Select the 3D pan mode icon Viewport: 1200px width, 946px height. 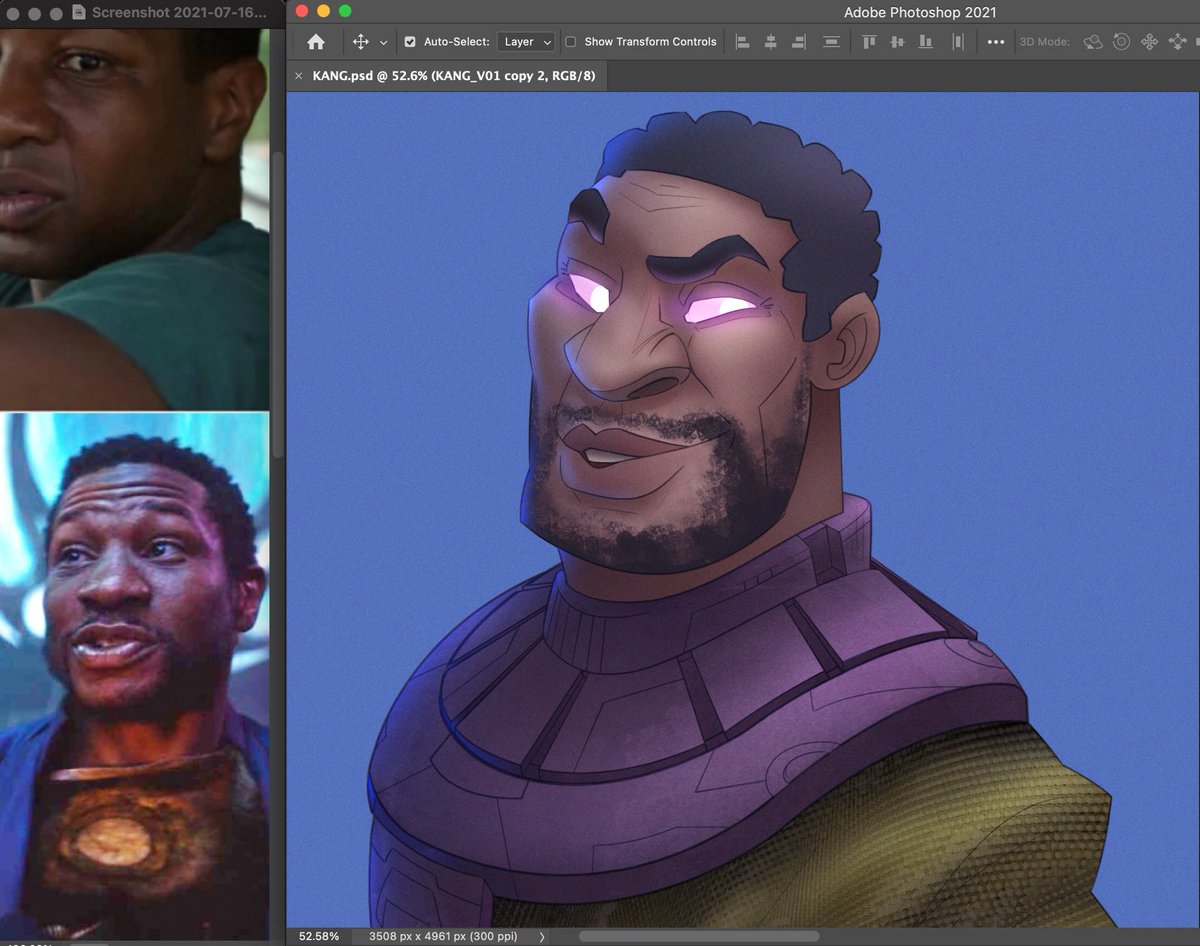[1149, 42]
